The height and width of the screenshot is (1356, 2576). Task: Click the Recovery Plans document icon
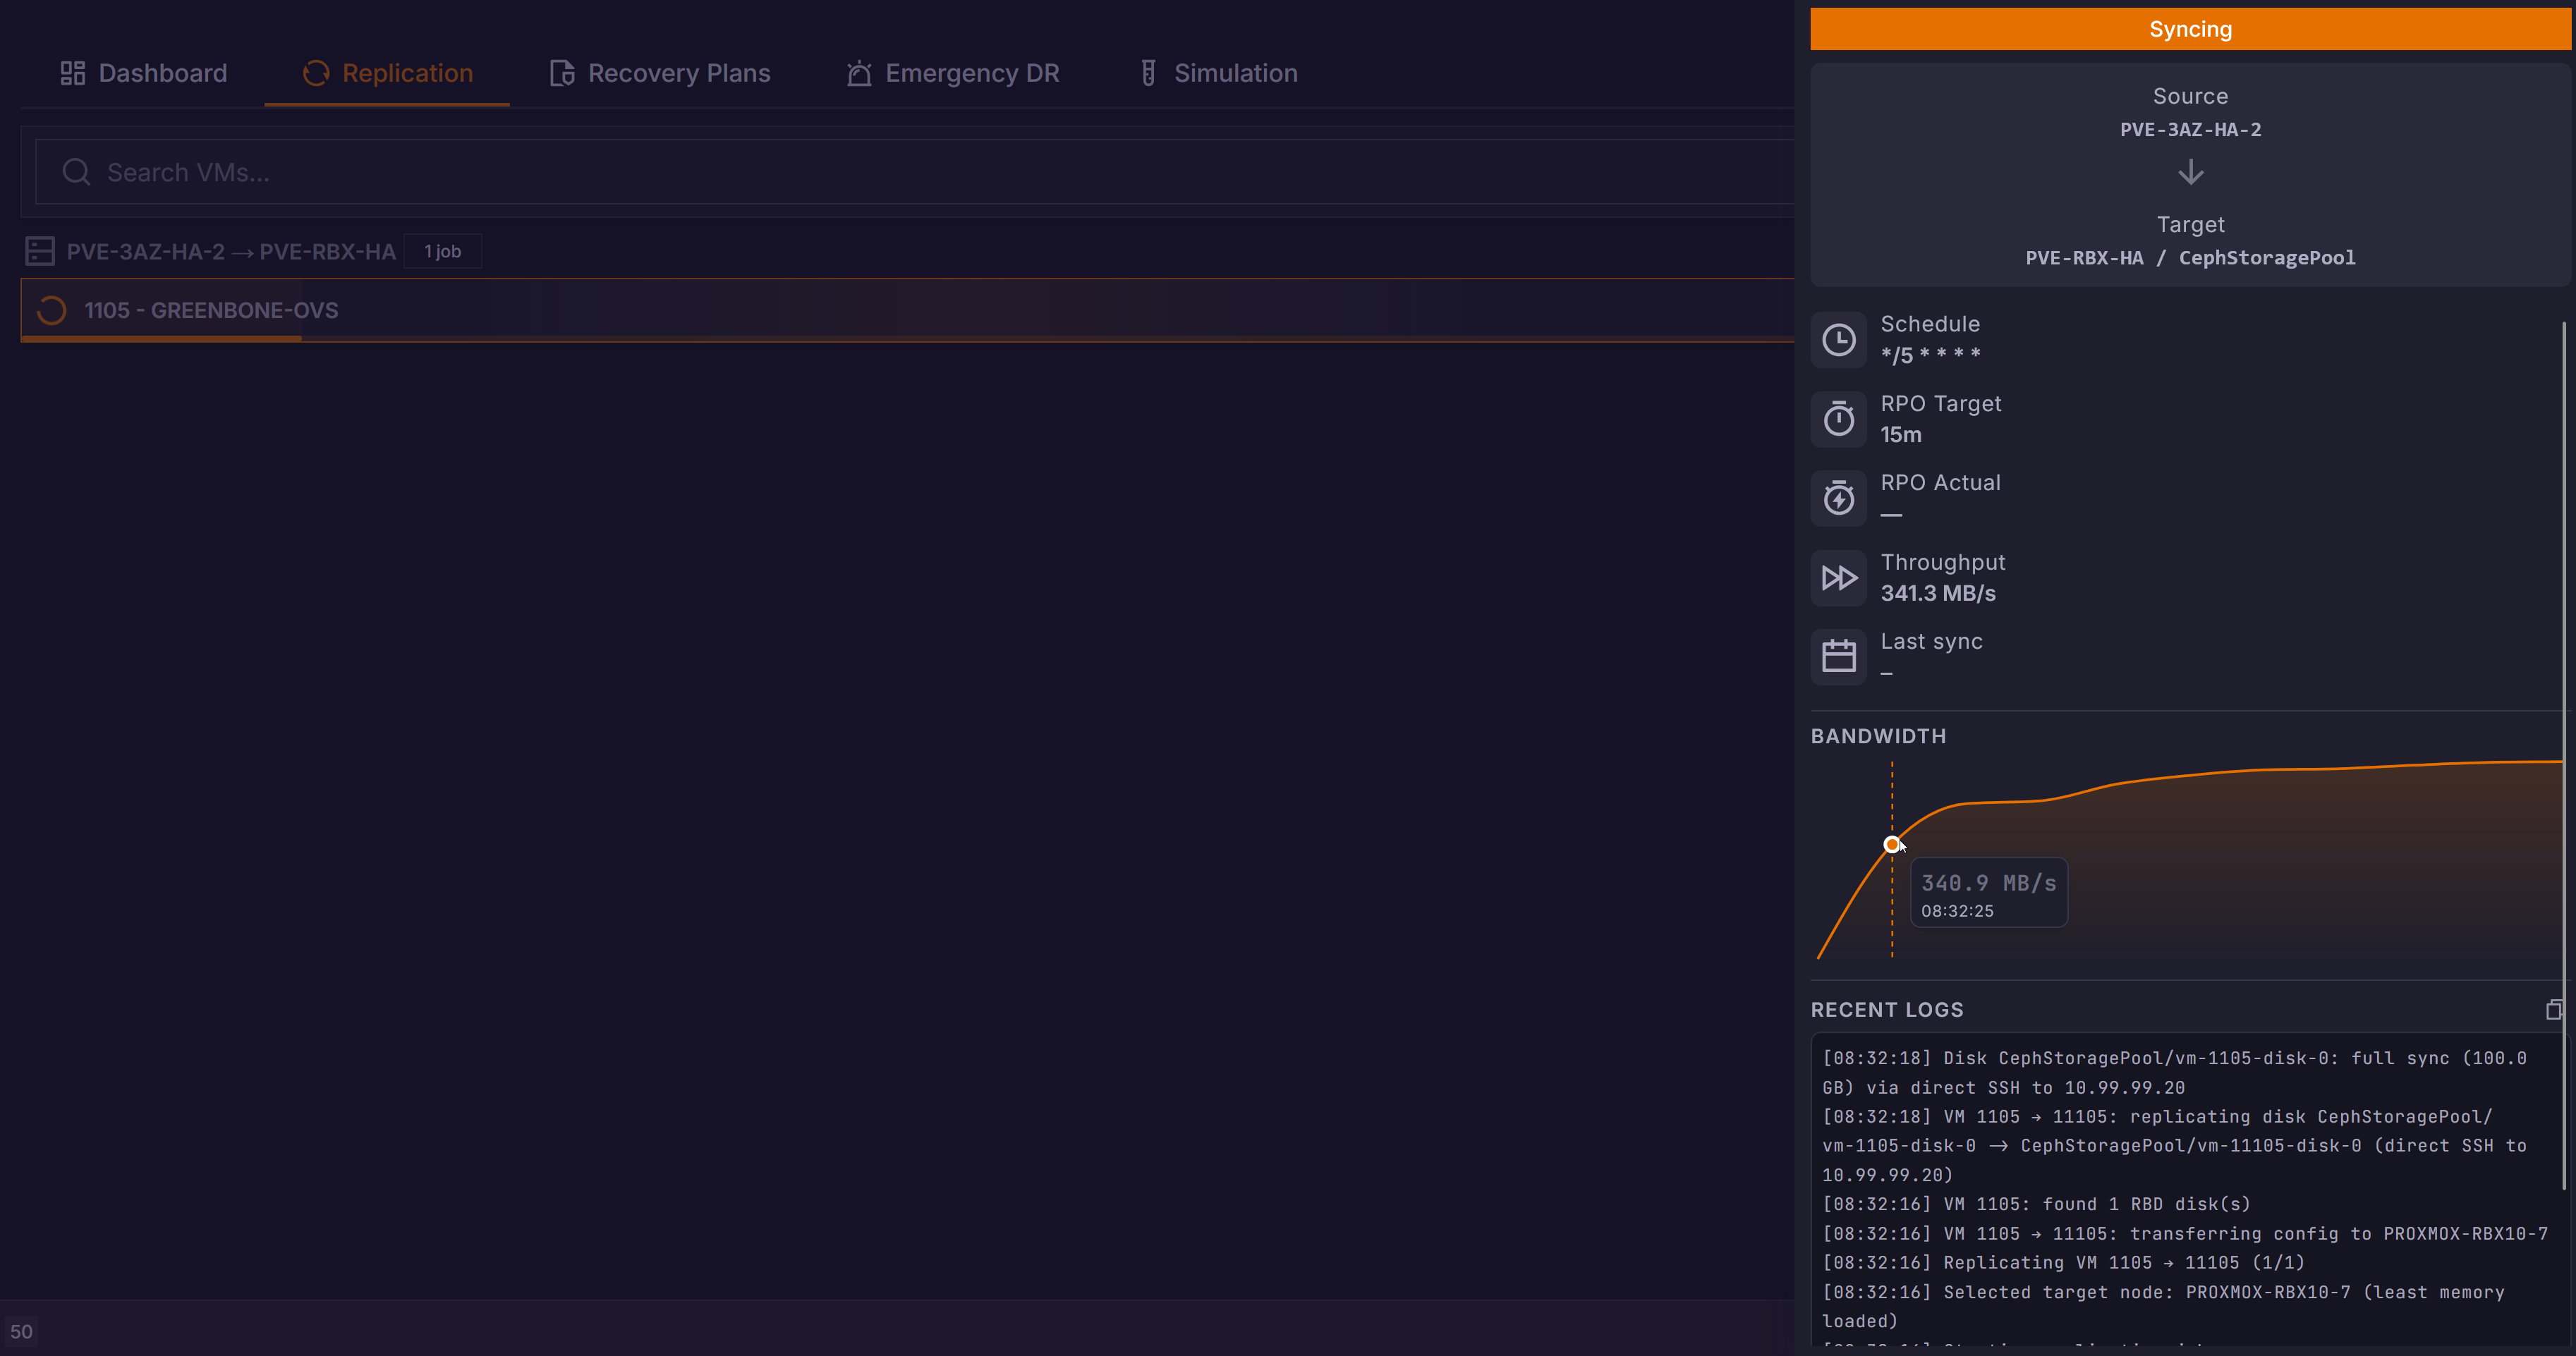[562, 73]
